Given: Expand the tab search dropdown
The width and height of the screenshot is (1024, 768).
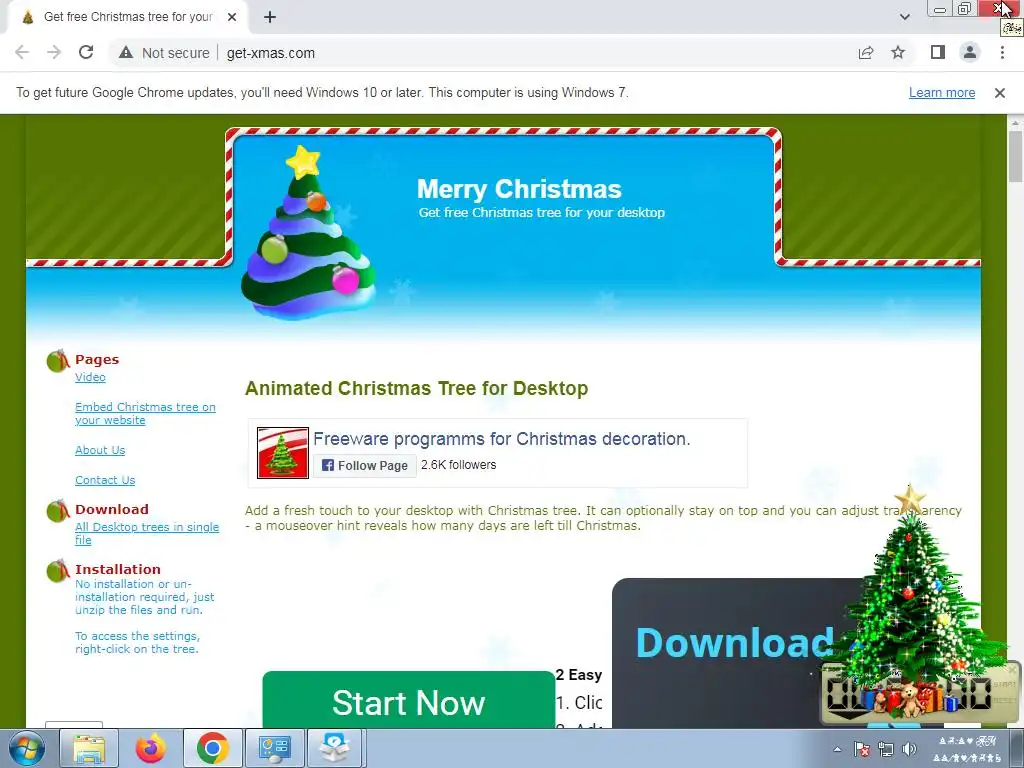Looking at the screenshot, I should 904,17.
